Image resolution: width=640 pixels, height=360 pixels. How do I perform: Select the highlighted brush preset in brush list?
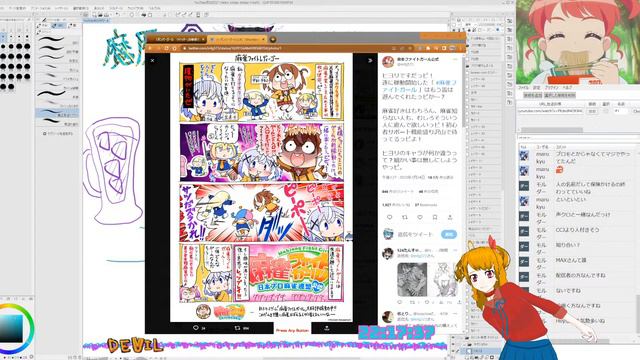57,113
